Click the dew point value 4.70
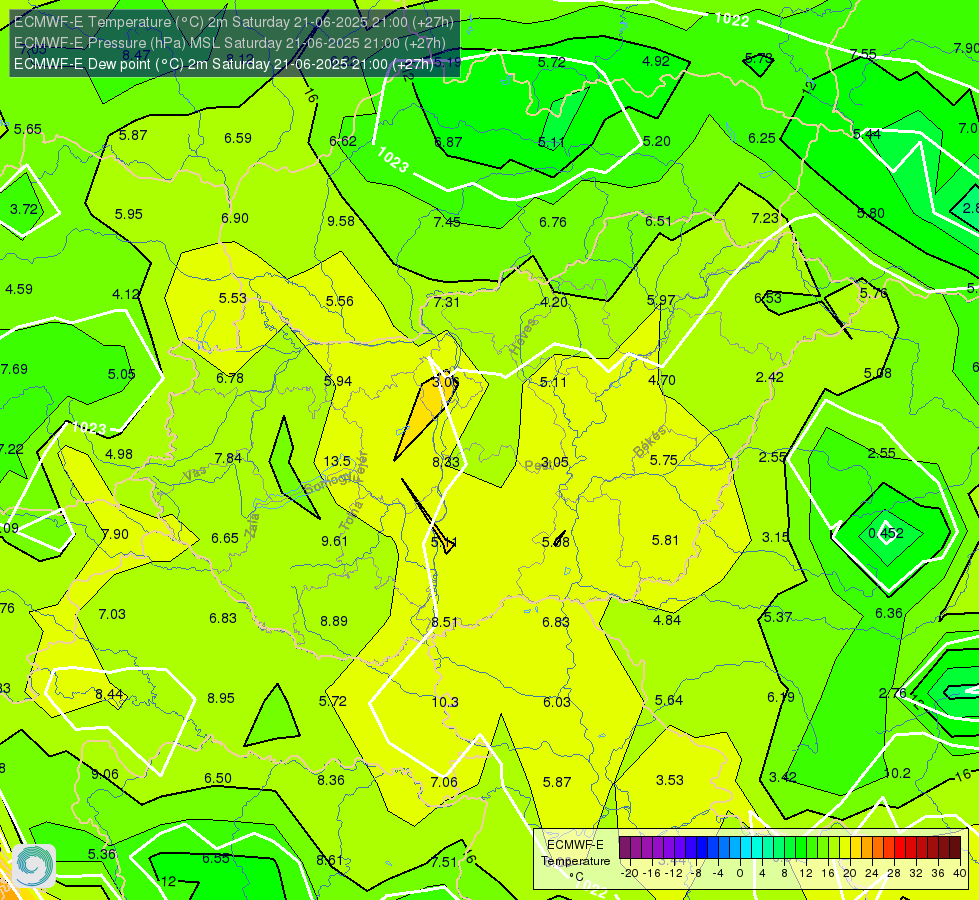 (662, 380)
